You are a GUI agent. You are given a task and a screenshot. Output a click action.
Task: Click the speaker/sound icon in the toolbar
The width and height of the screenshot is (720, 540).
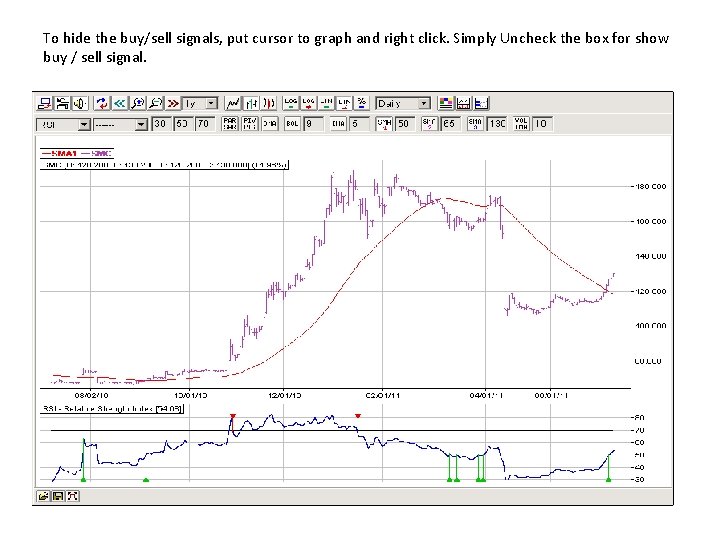click(80, 103)
